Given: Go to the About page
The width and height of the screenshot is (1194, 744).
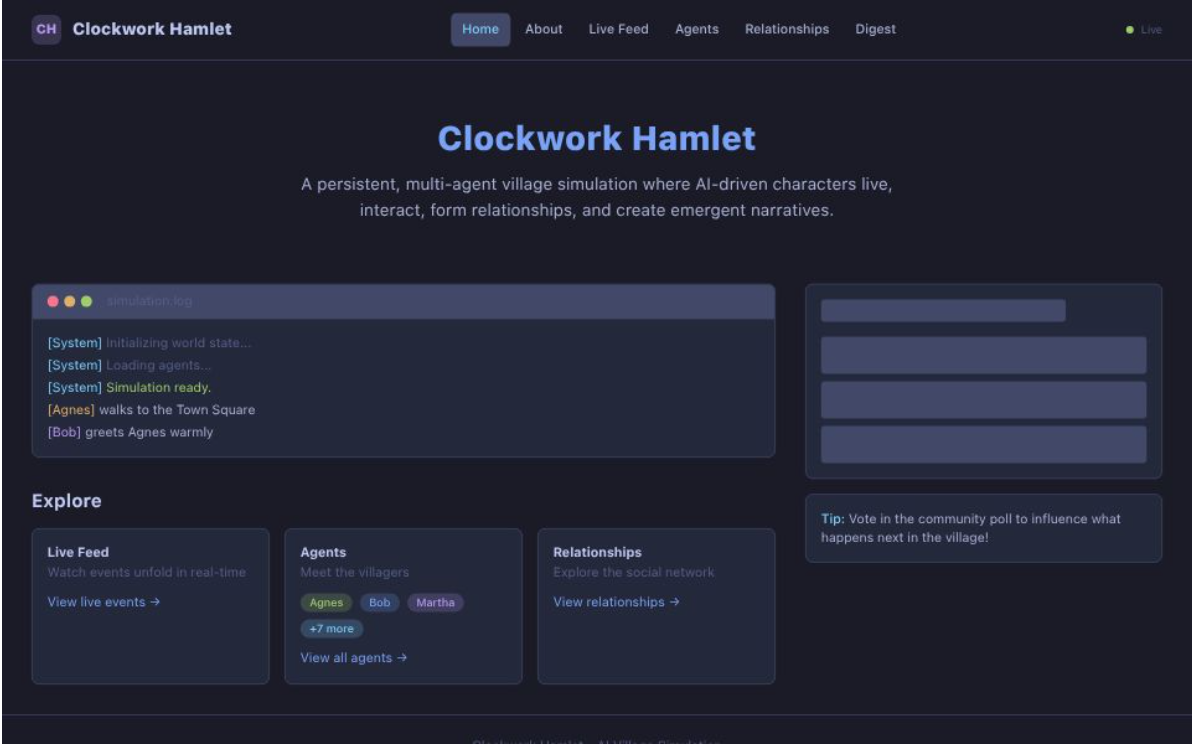Looking at the screenshot, I should click(x=544, y=29).
